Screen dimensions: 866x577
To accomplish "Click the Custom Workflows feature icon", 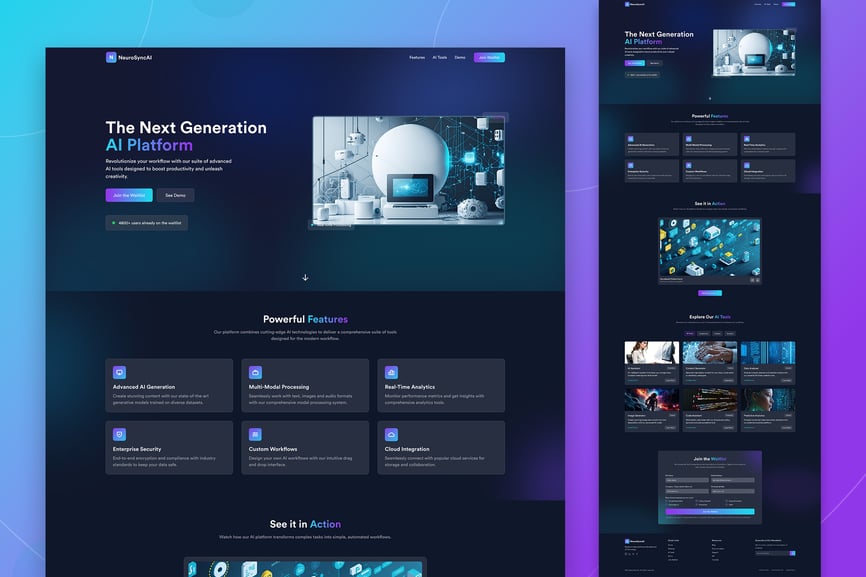I will pyautogui.click(x=255, y=434).
